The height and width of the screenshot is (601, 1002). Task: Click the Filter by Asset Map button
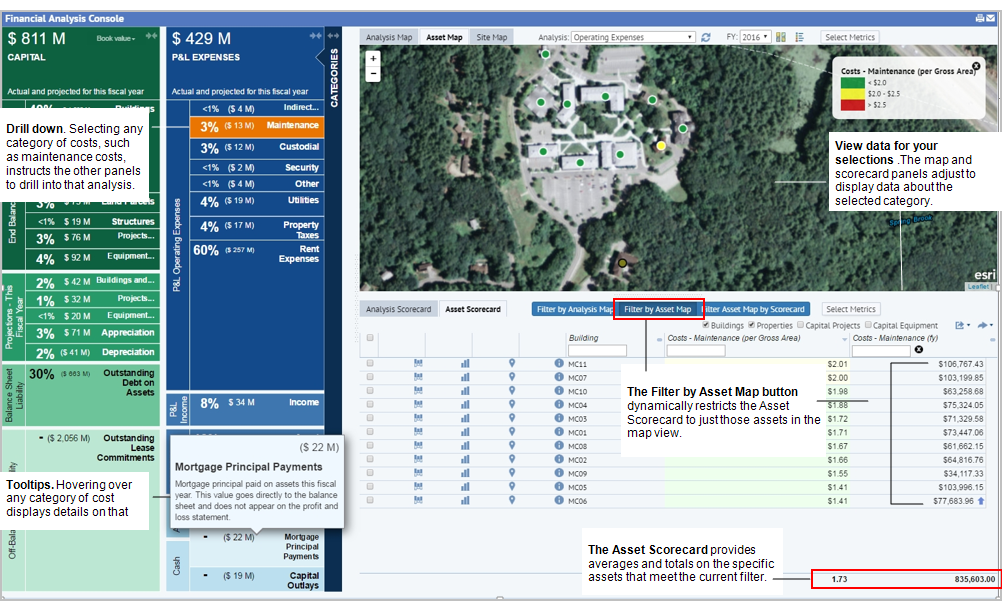click(657, 308)
